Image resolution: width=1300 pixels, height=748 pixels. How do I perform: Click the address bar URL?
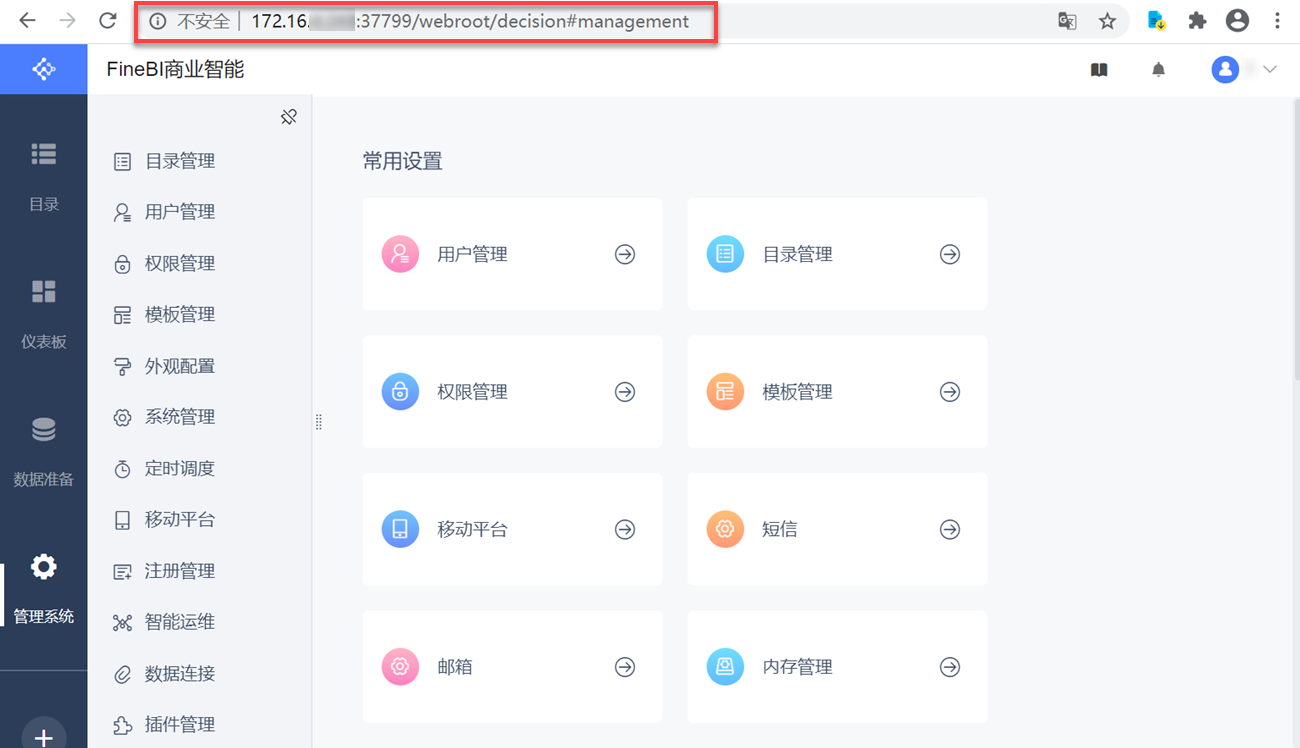click(x=470, y=21)
